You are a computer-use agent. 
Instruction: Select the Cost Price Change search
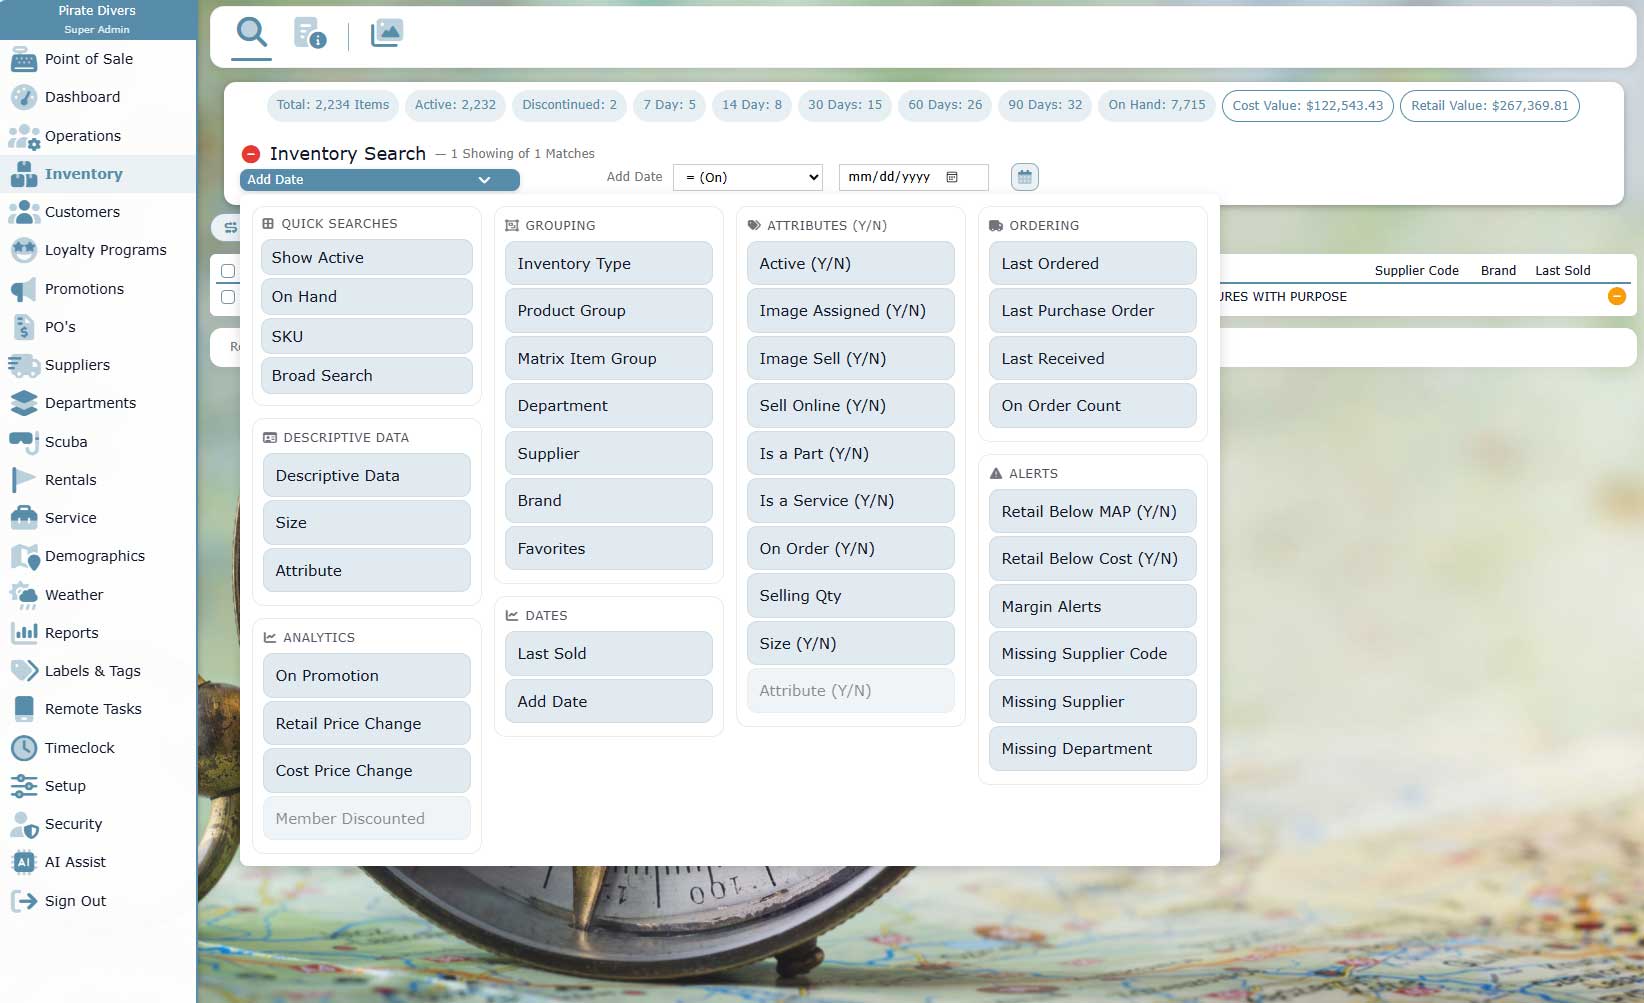[367, 771]
